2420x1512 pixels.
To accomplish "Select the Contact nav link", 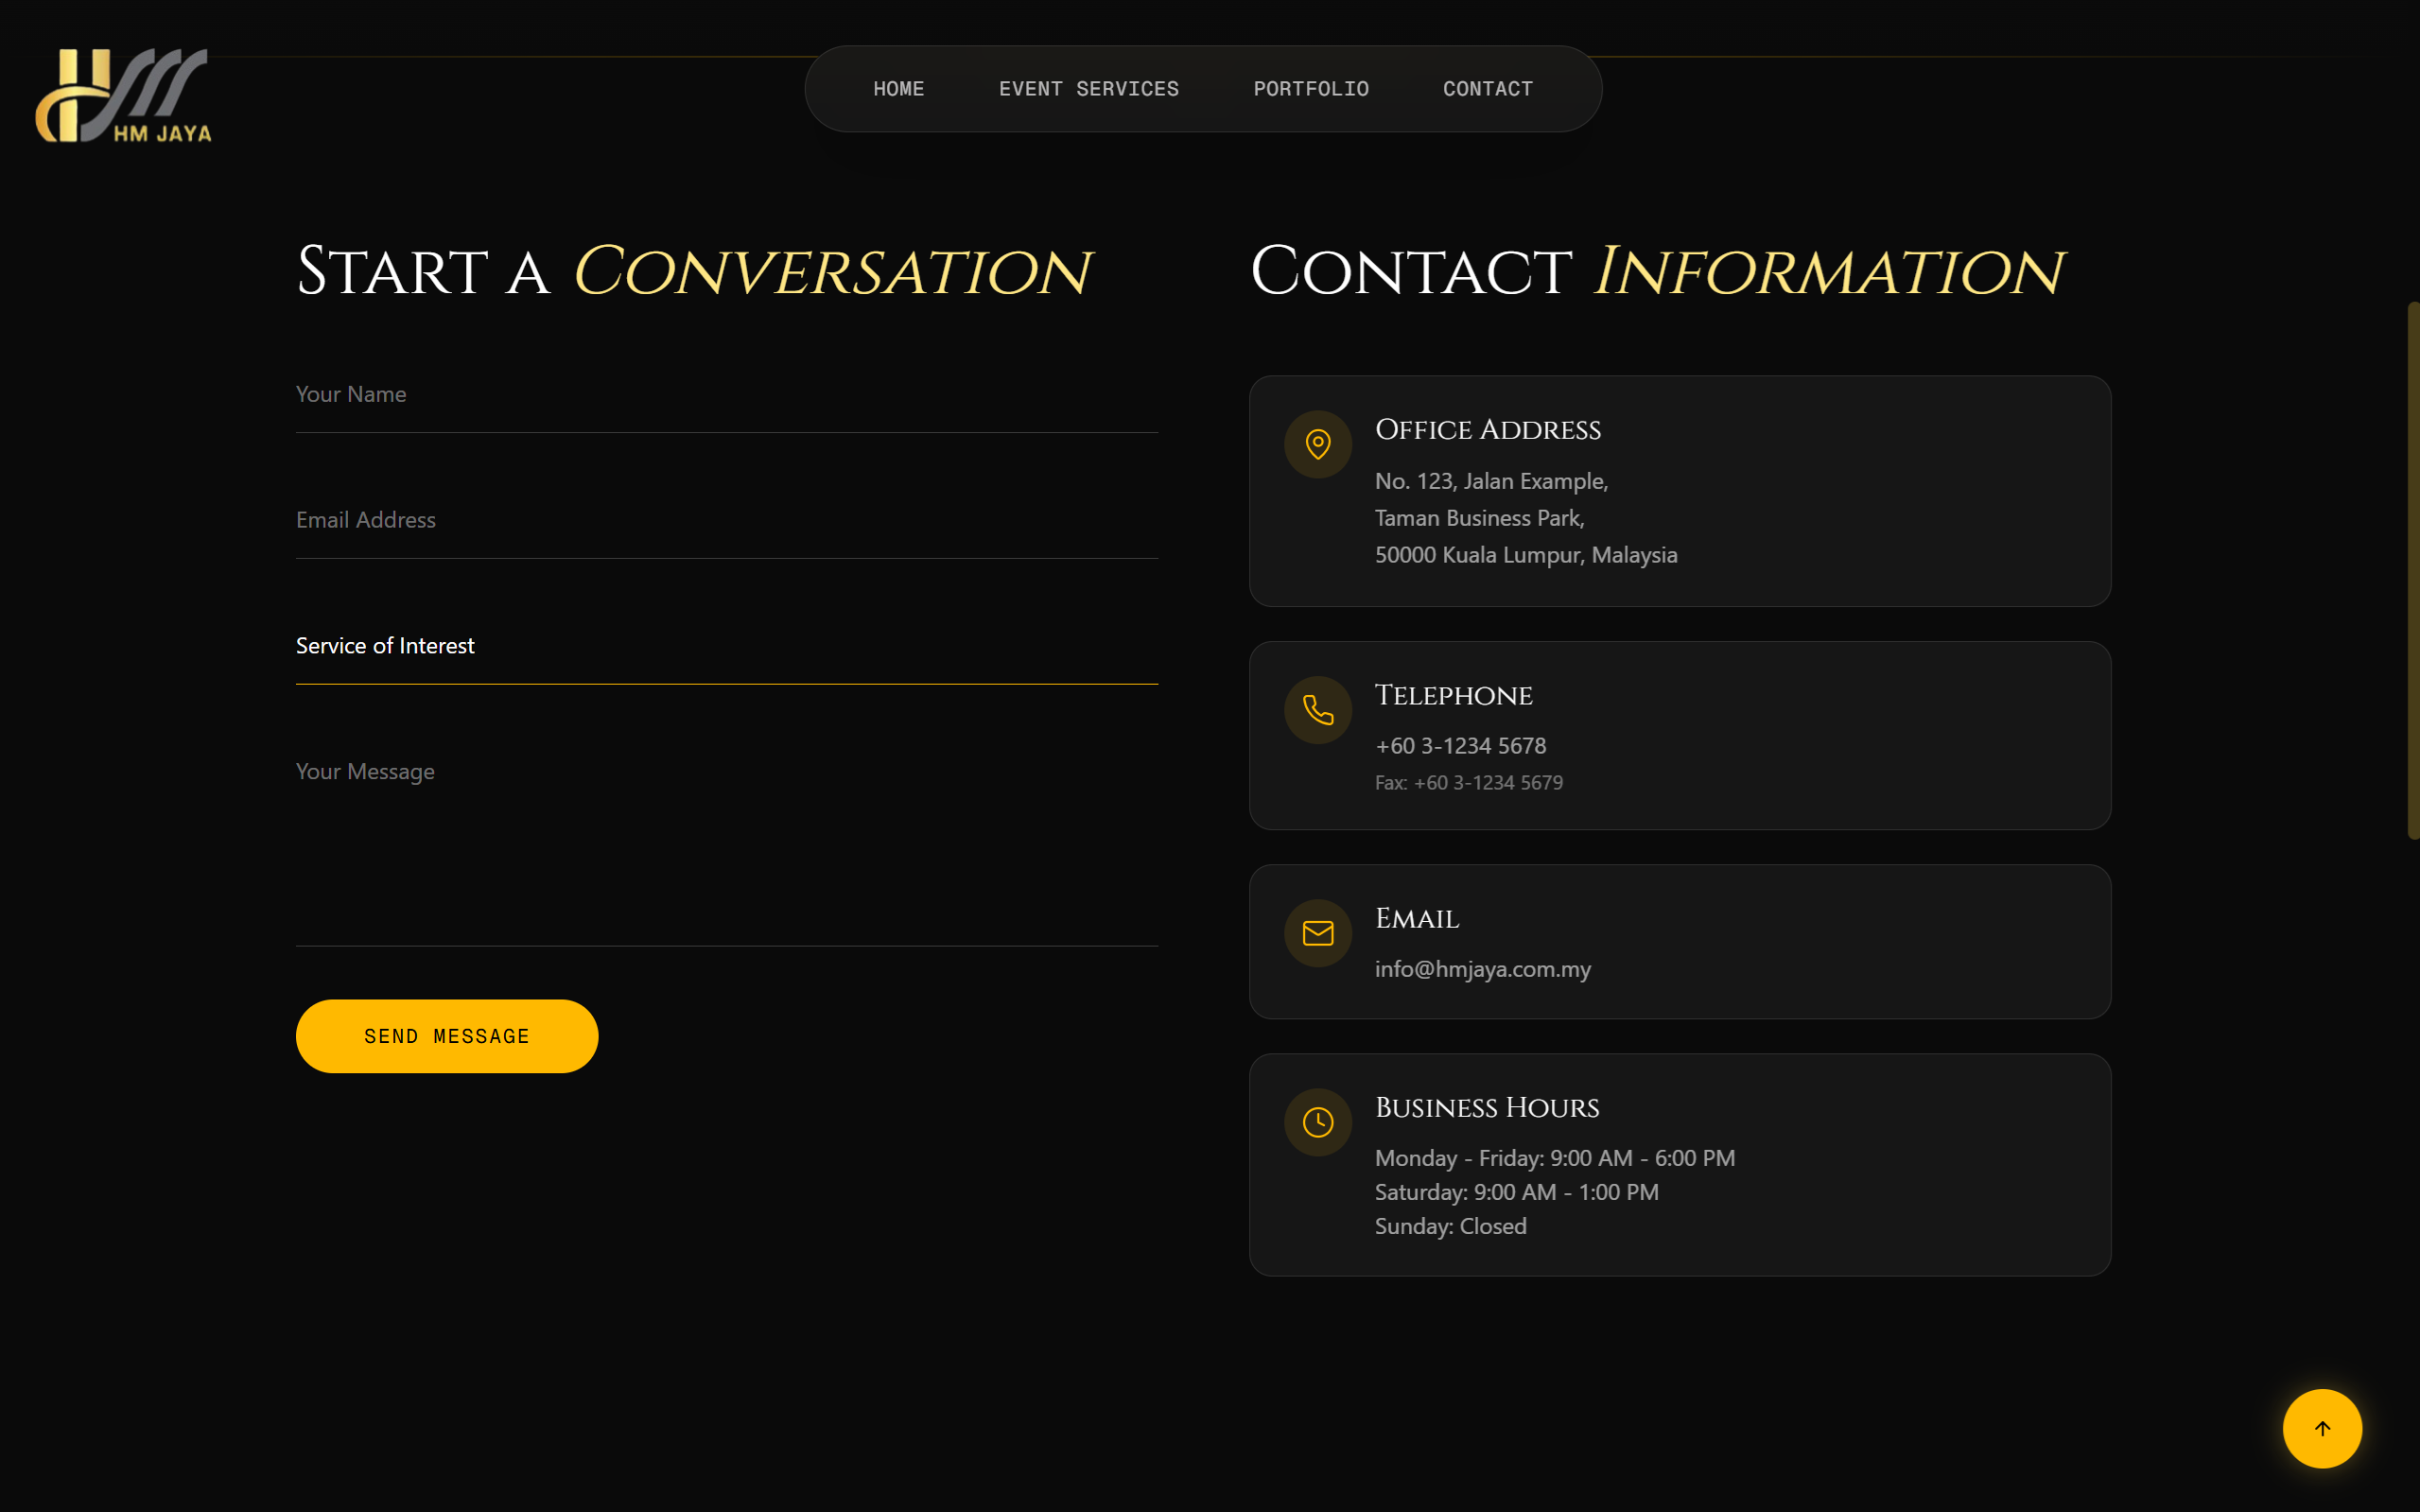I will pyautogui.click(x=1487, y=89).
